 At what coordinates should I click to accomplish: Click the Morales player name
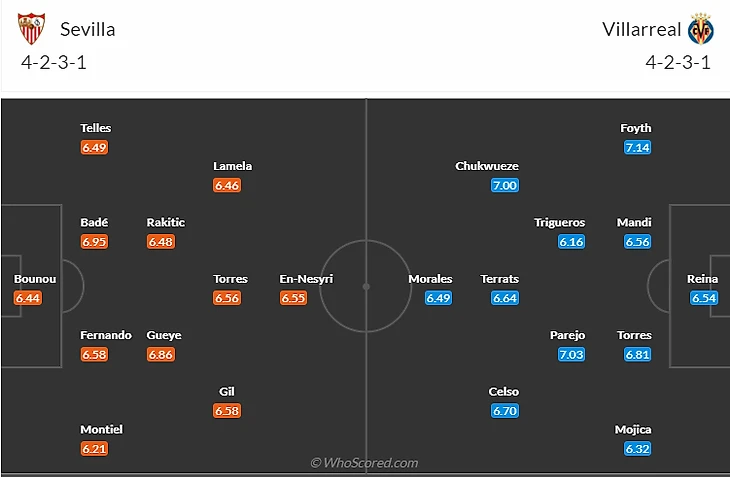[430, 279]
